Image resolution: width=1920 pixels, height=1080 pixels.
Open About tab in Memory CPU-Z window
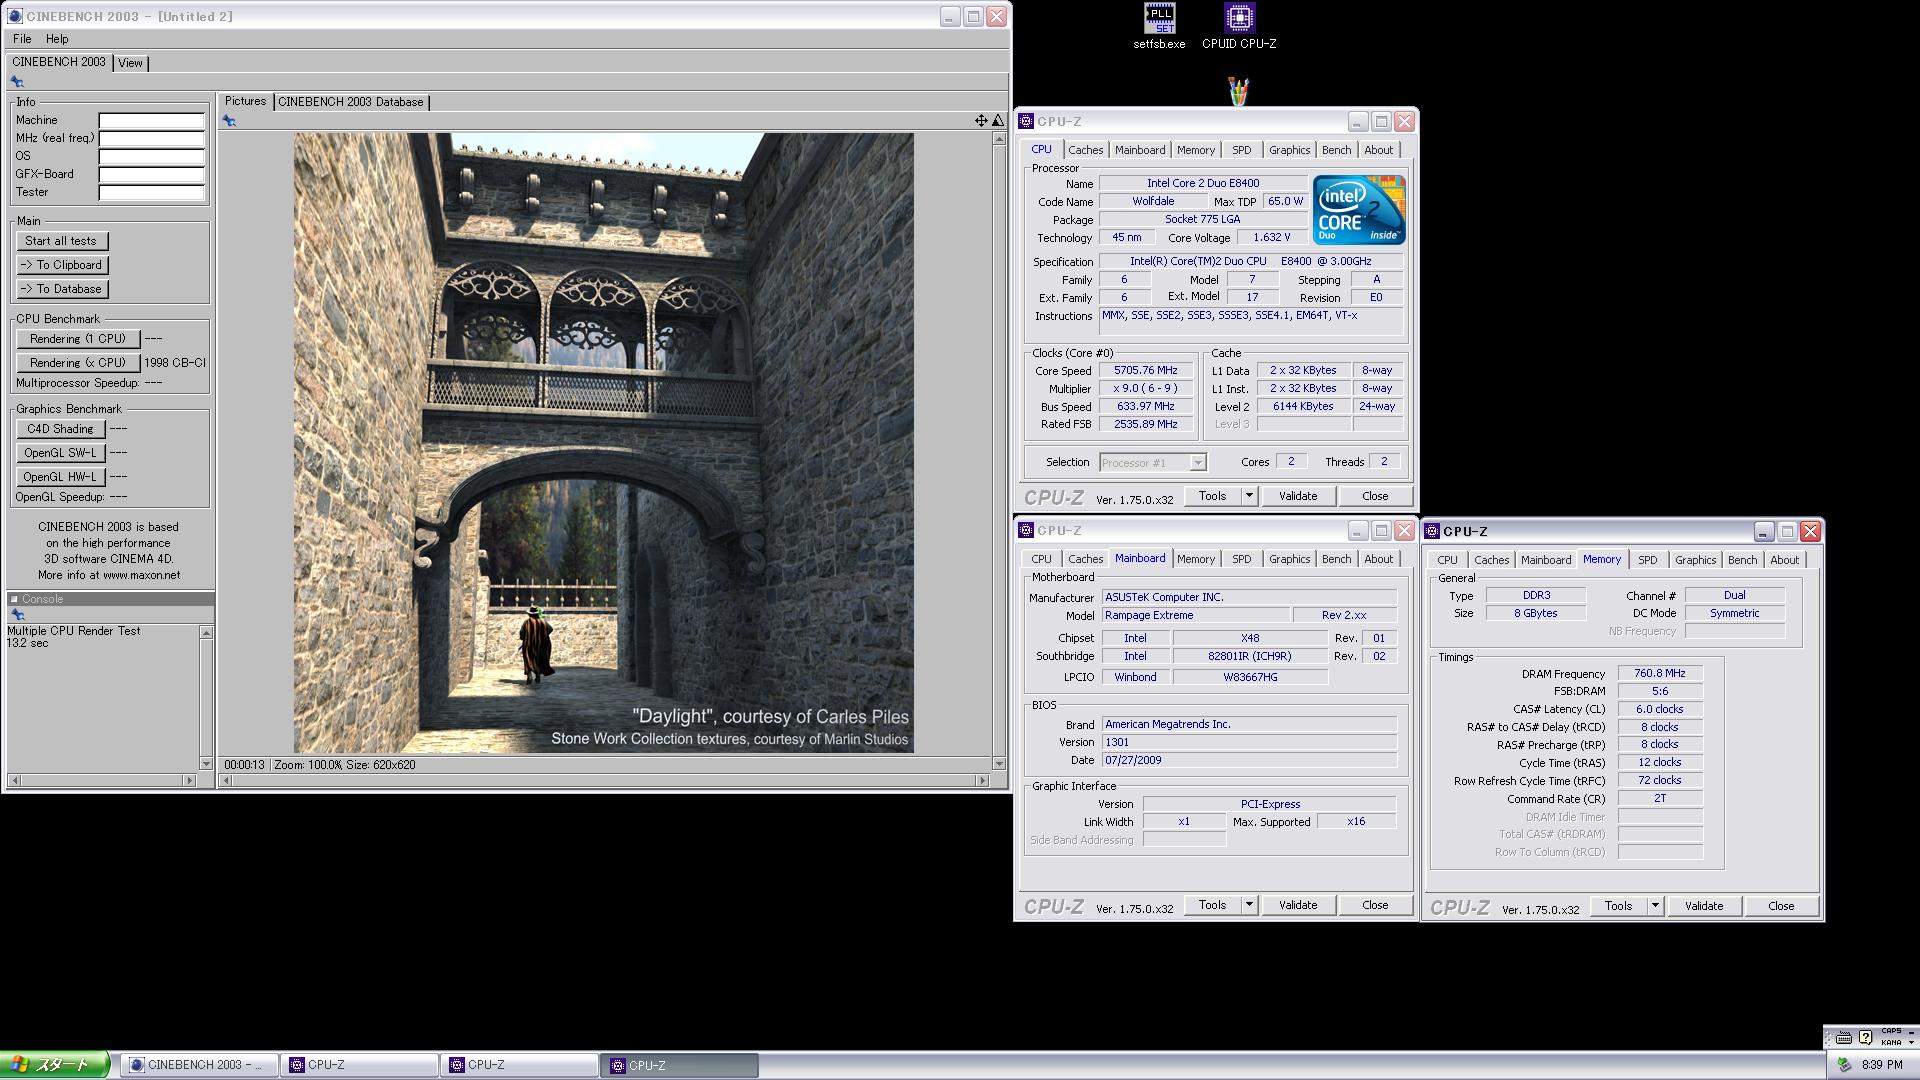[x=1784, y=560]
